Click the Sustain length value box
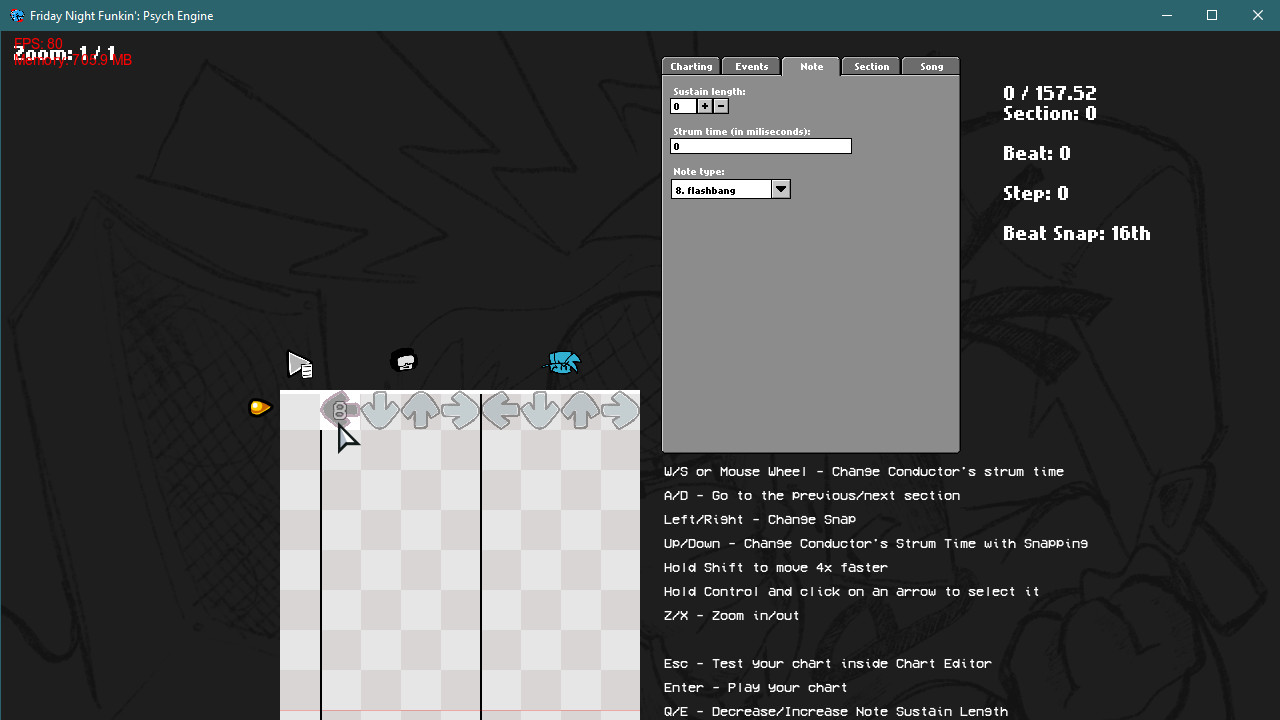This screenshot has height=720, width=1280. click(x=683, y=106)
